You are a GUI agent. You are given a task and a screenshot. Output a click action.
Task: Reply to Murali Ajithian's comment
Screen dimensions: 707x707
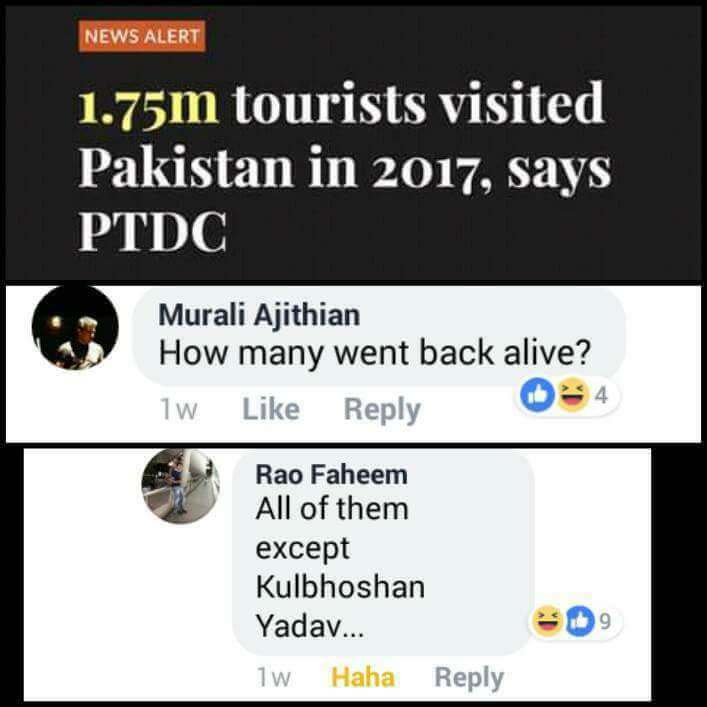(382, 410)
